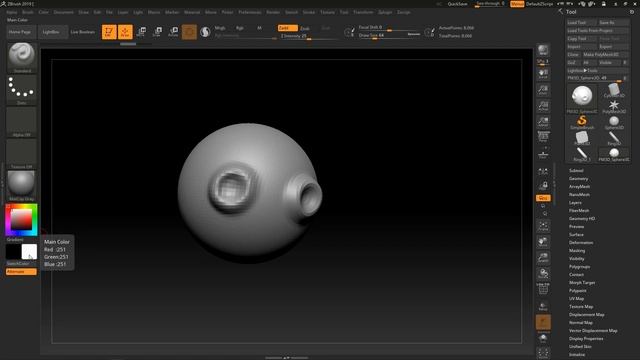Click the Scroll document icon
640x360 pixels.
tap(543, 73)
